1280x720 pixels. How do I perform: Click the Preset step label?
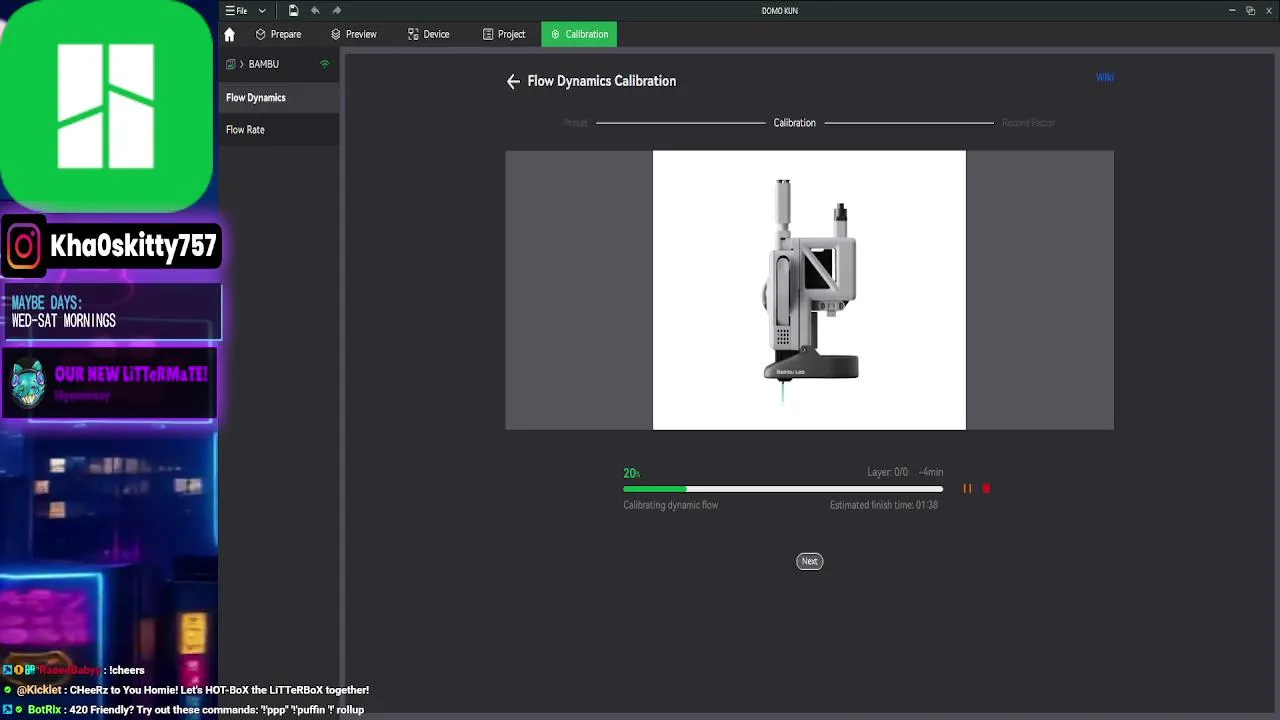[575, 123]
